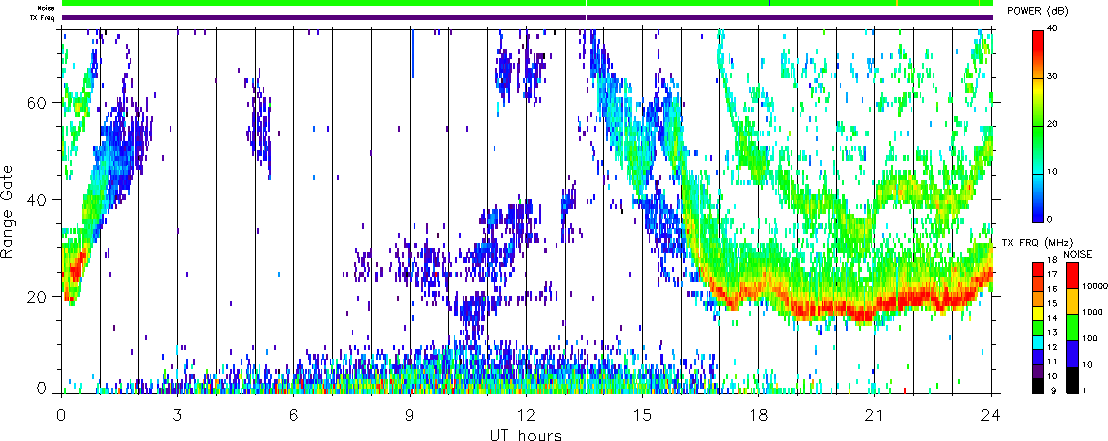Image resolution: width=1108 pixels, height=441 pixels.
Task: Click the 100 value on the NOISE scale
Action: pos(1090,339)
